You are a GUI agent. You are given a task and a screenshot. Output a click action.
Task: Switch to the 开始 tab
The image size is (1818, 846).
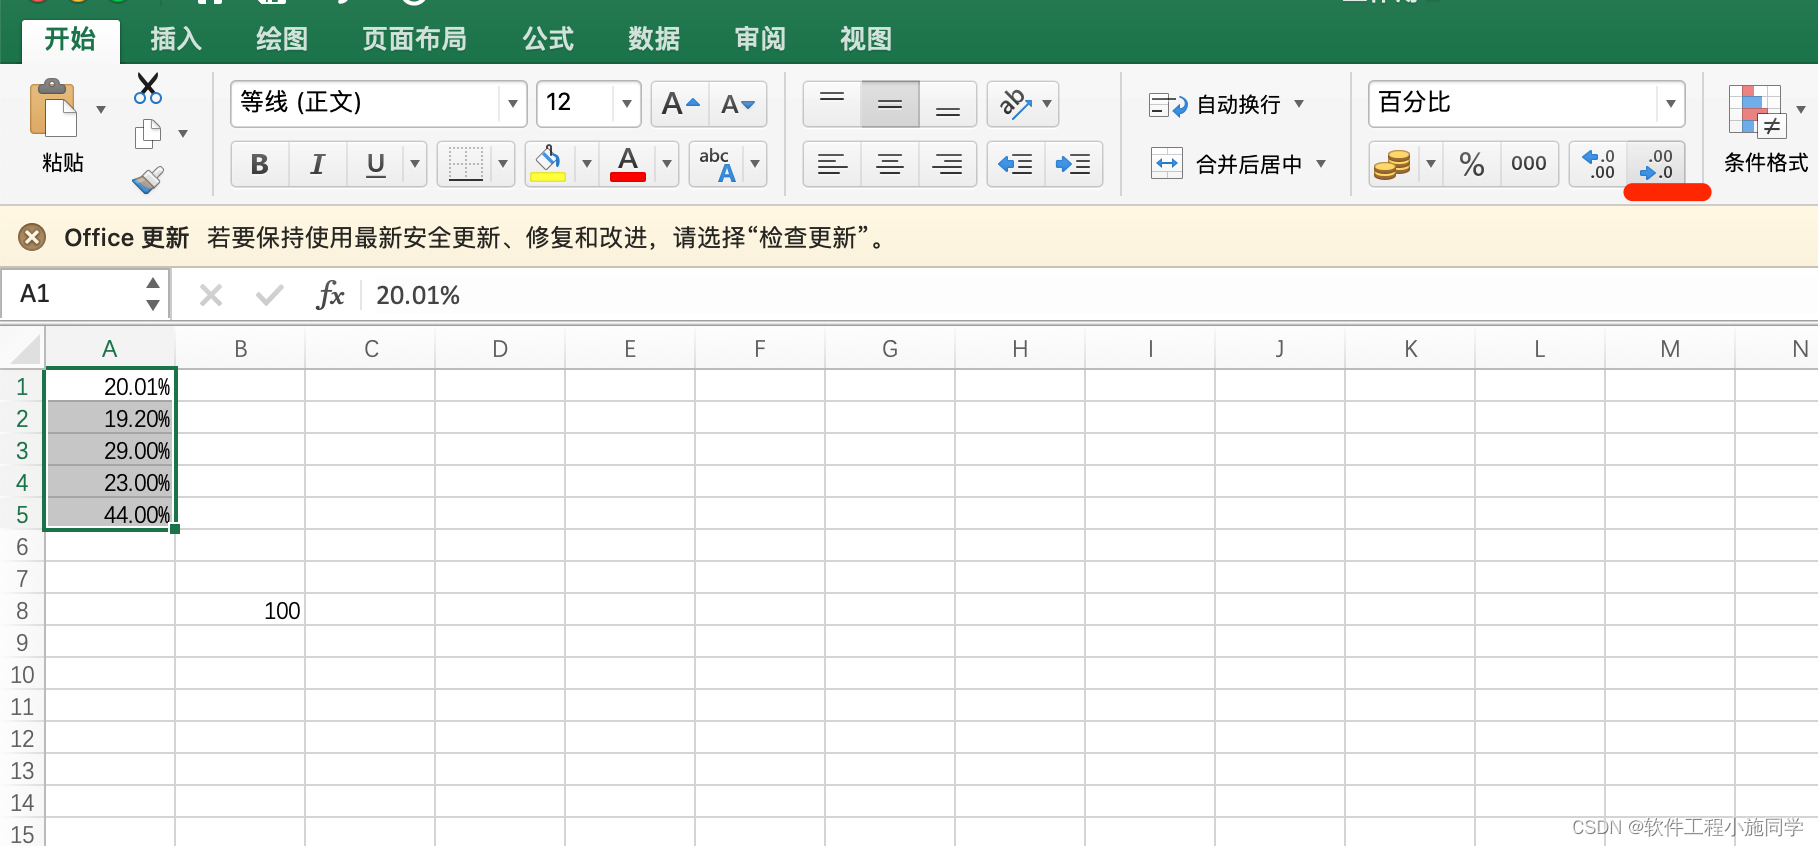pos(70,39)
